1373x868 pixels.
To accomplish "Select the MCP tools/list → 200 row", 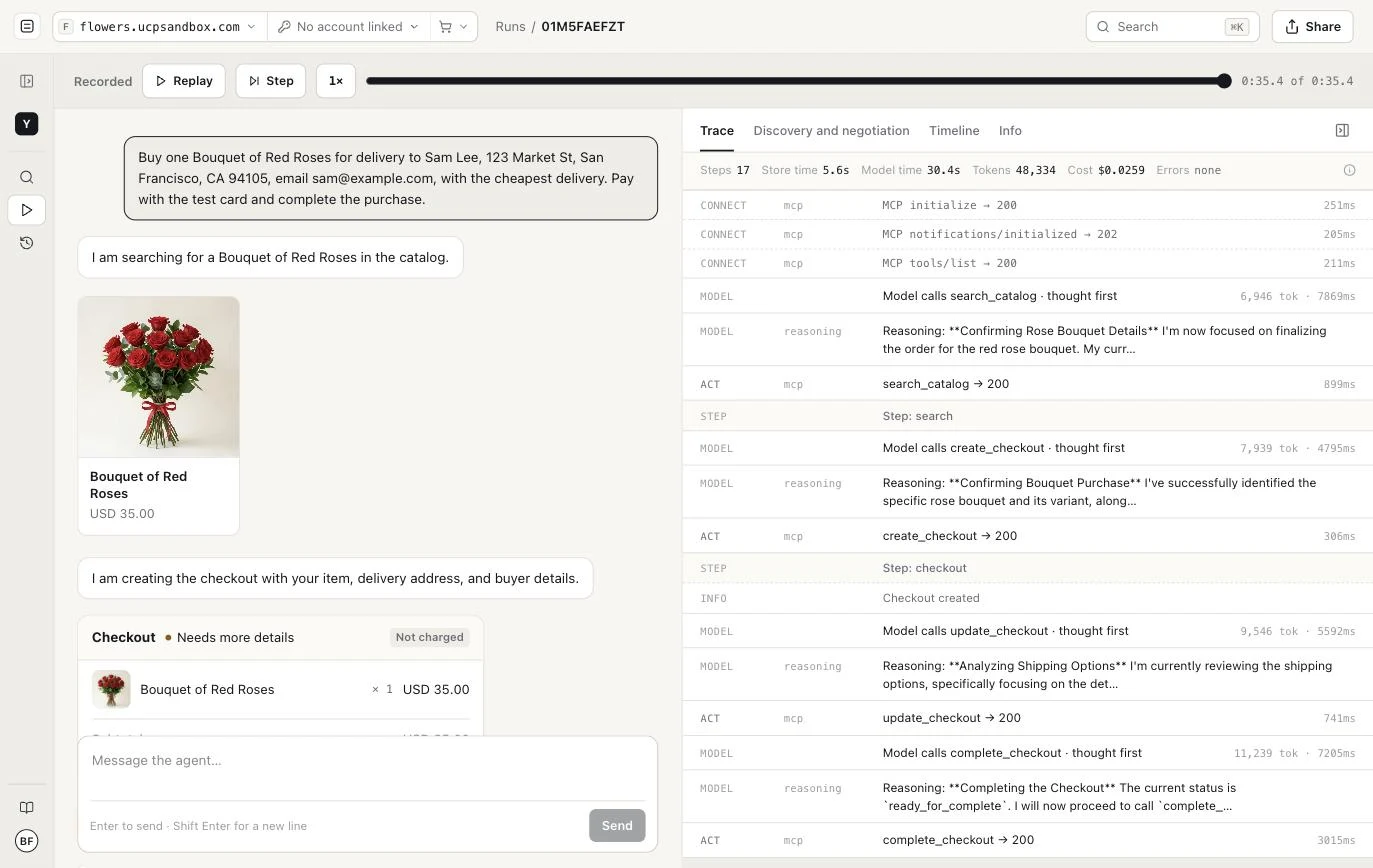I will [1027, 263].
